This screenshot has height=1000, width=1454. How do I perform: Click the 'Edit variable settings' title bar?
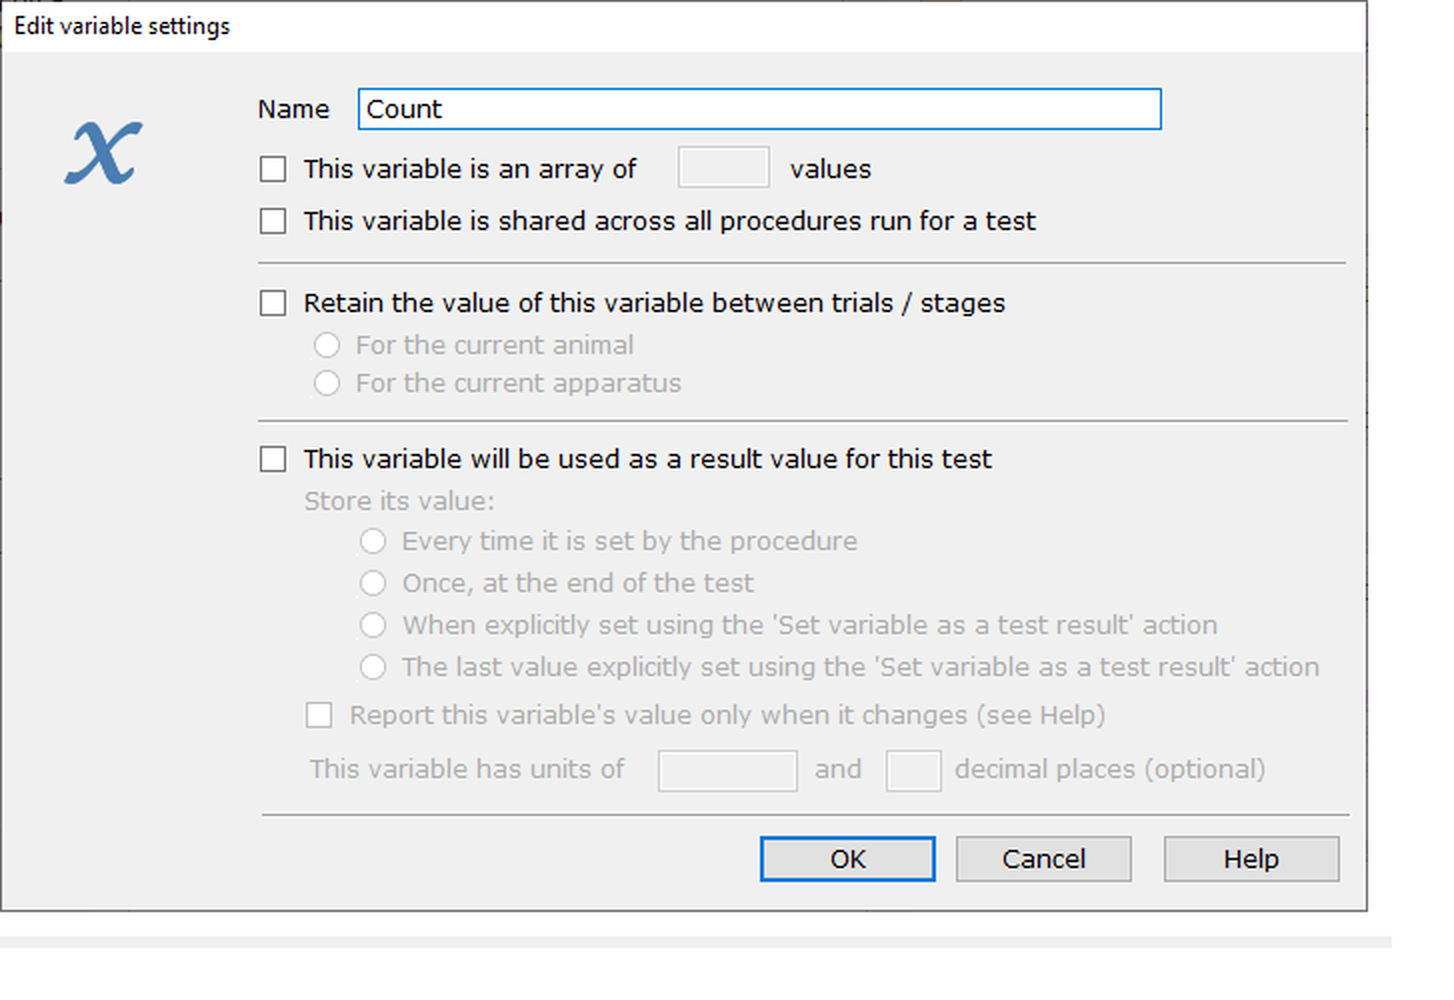(x=600, y=26)
